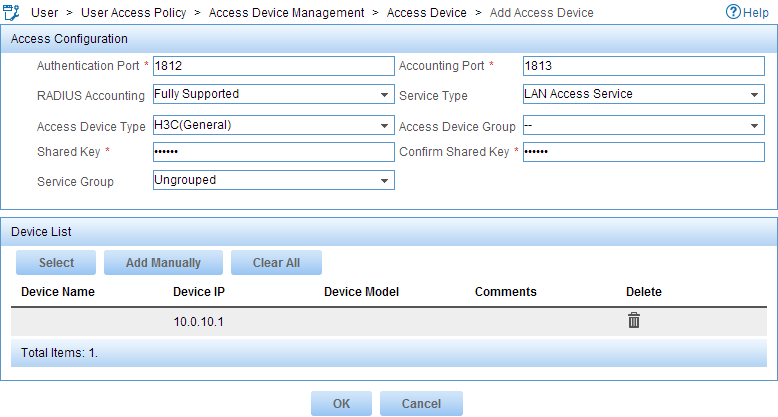Click the navigation icon beside User breadcrumb
This screenshot has width=778, height=417.
pyautogui.click(x=11, y=12)
